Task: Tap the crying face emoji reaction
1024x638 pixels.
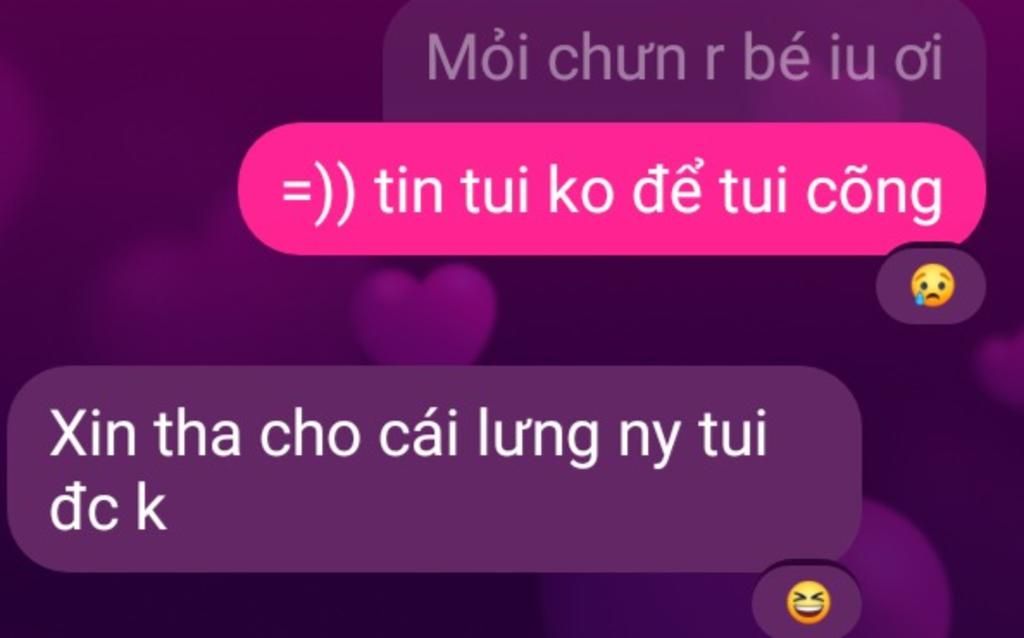Action: coord(933,286)
